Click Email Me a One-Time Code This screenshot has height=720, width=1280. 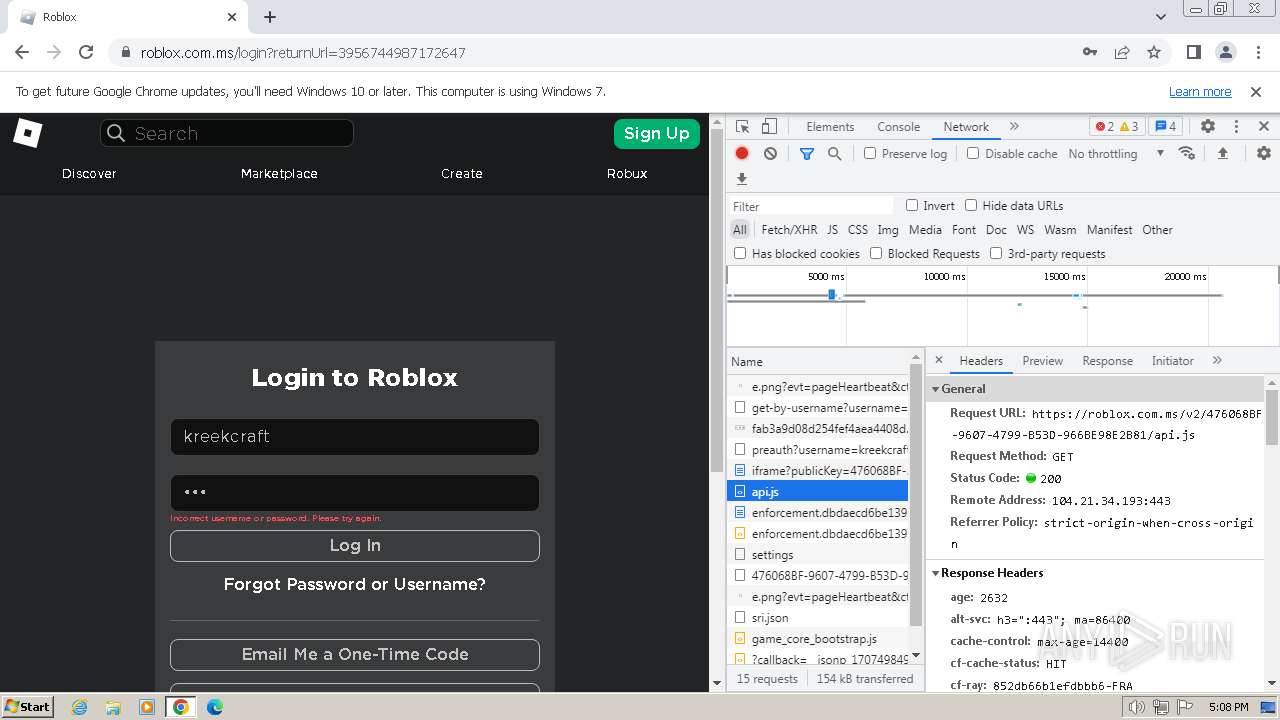click(x=355, y=654)
